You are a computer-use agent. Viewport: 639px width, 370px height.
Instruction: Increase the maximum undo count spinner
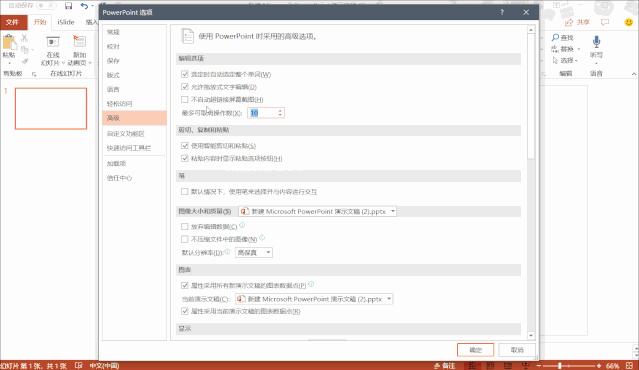tap(280, 110)
